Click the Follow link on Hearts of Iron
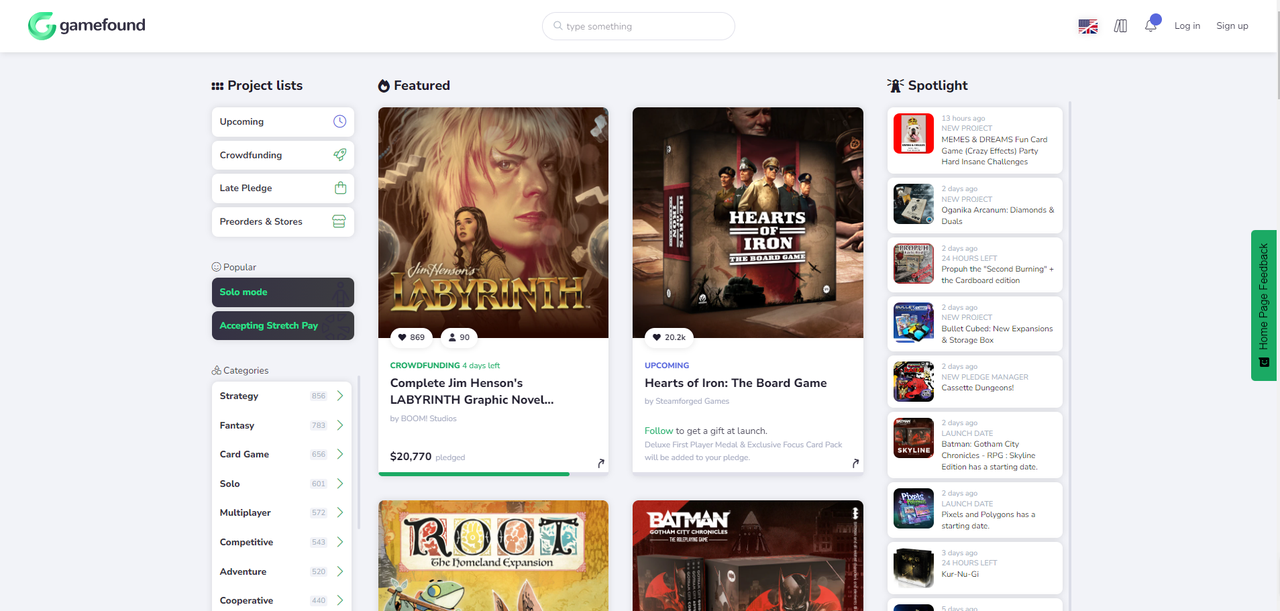 (x=659, y=431)
